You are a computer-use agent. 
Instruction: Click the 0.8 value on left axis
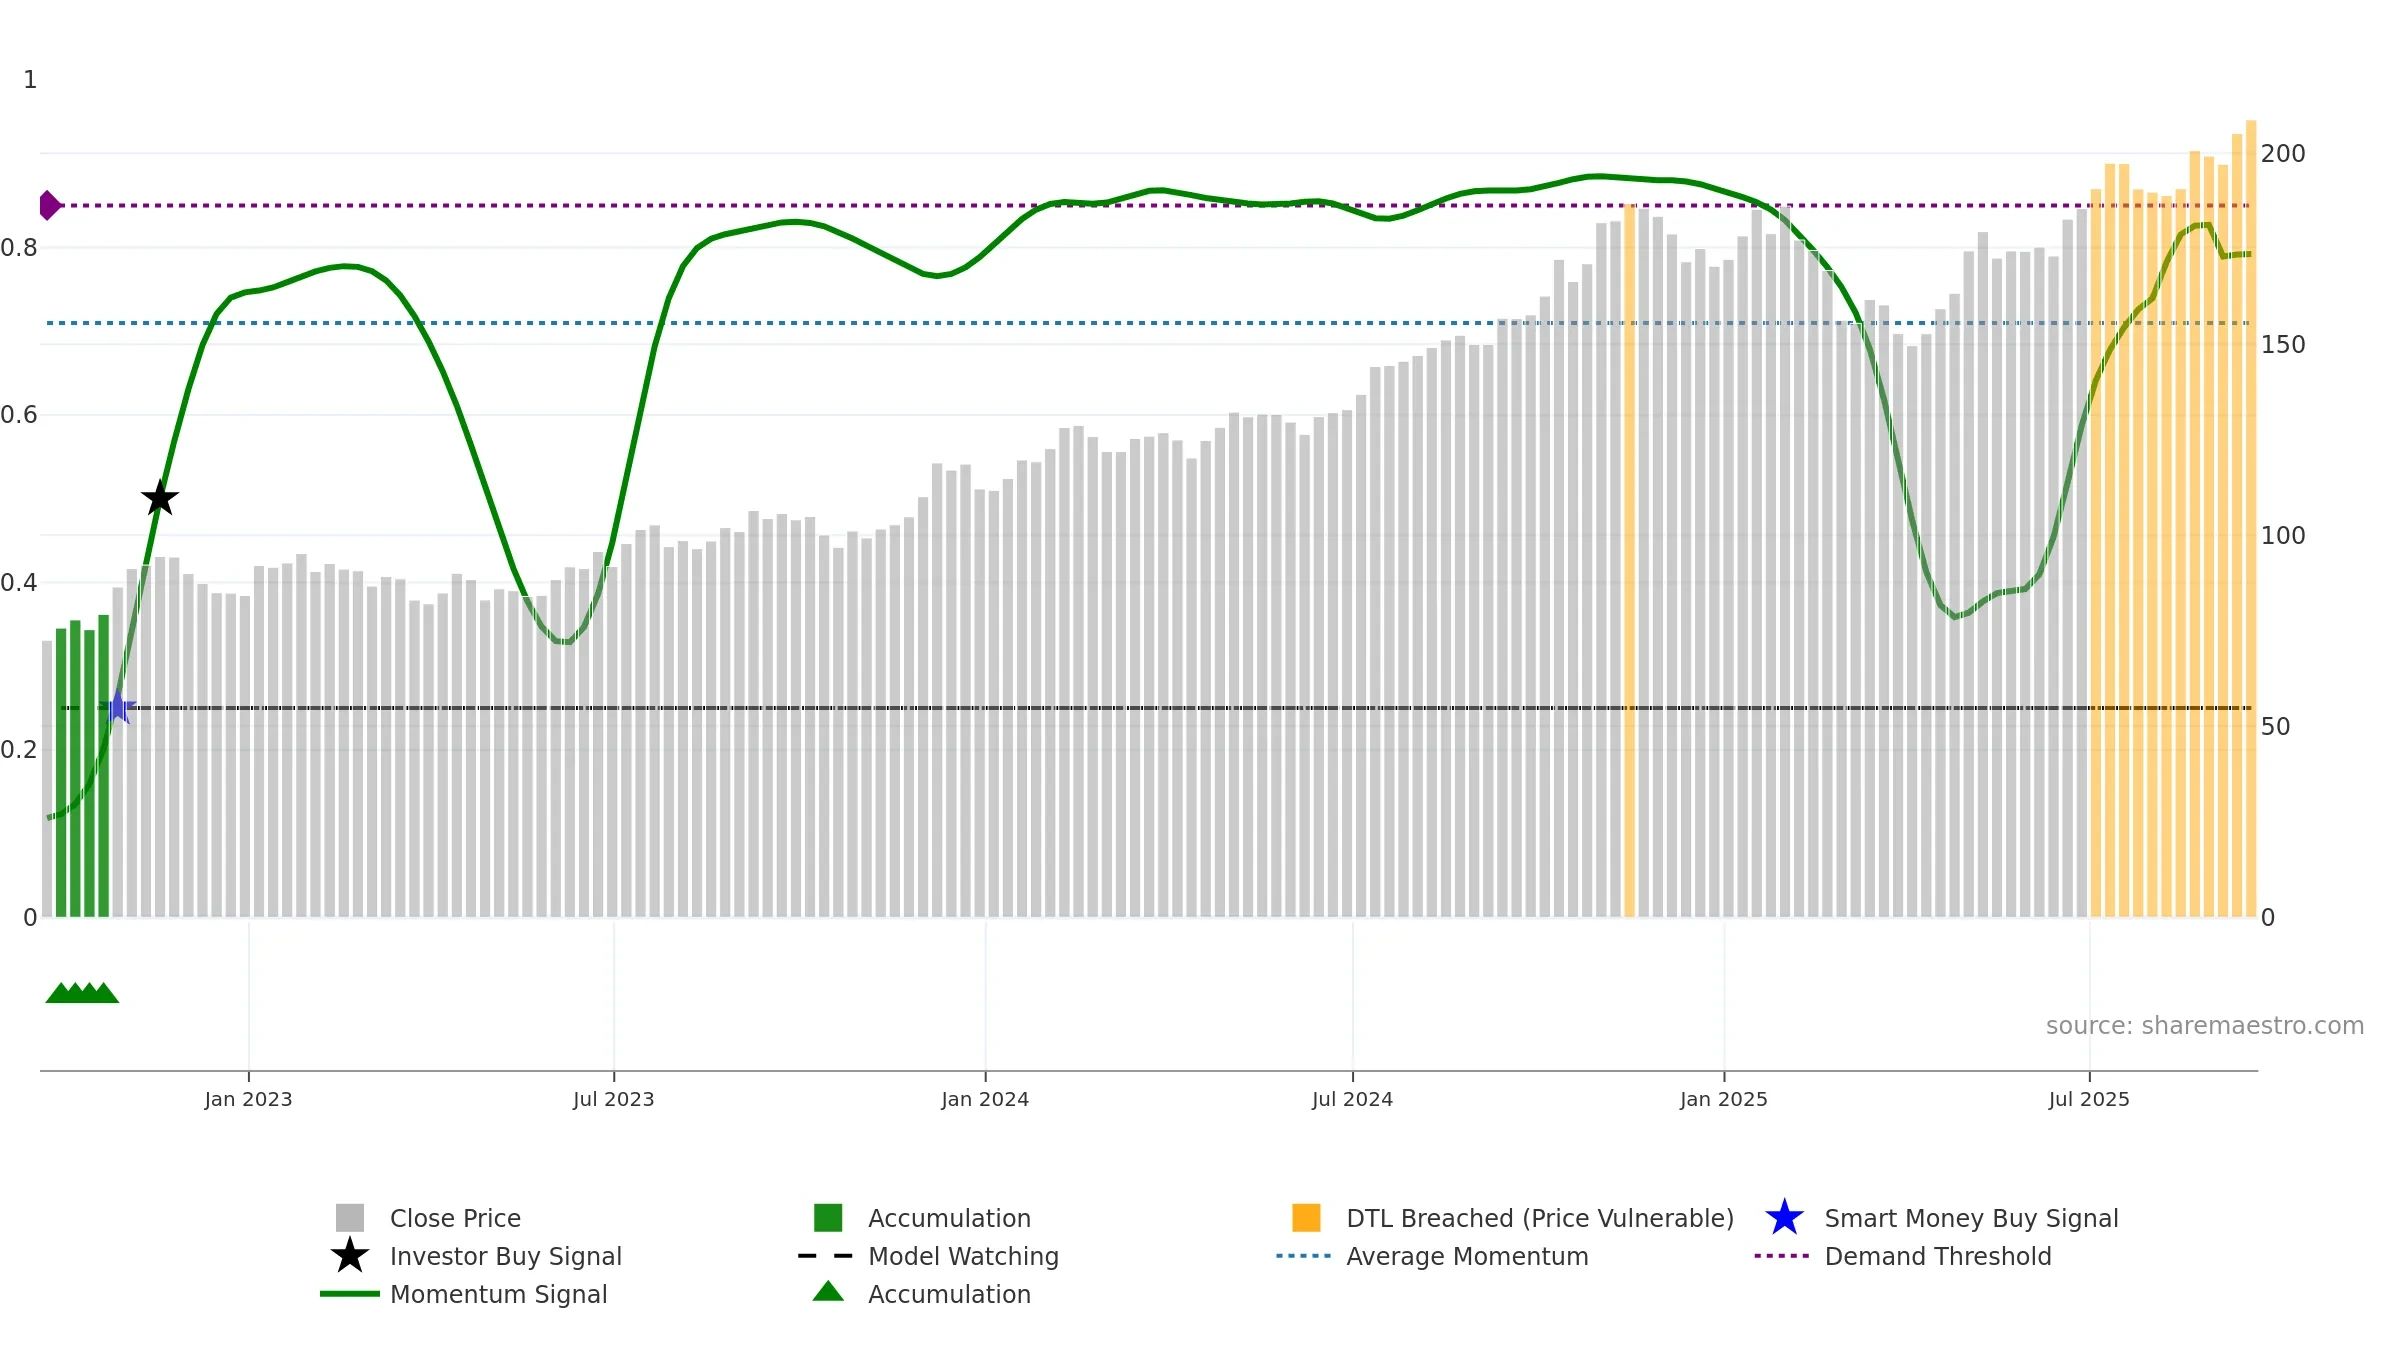click(19, 247)
